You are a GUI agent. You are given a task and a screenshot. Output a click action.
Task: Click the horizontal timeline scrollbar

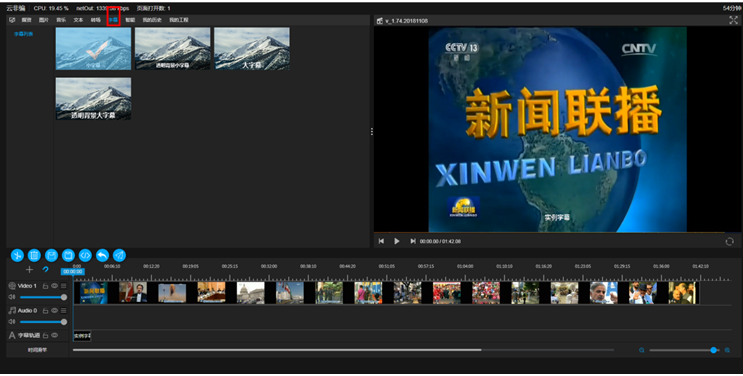(277, 350)
